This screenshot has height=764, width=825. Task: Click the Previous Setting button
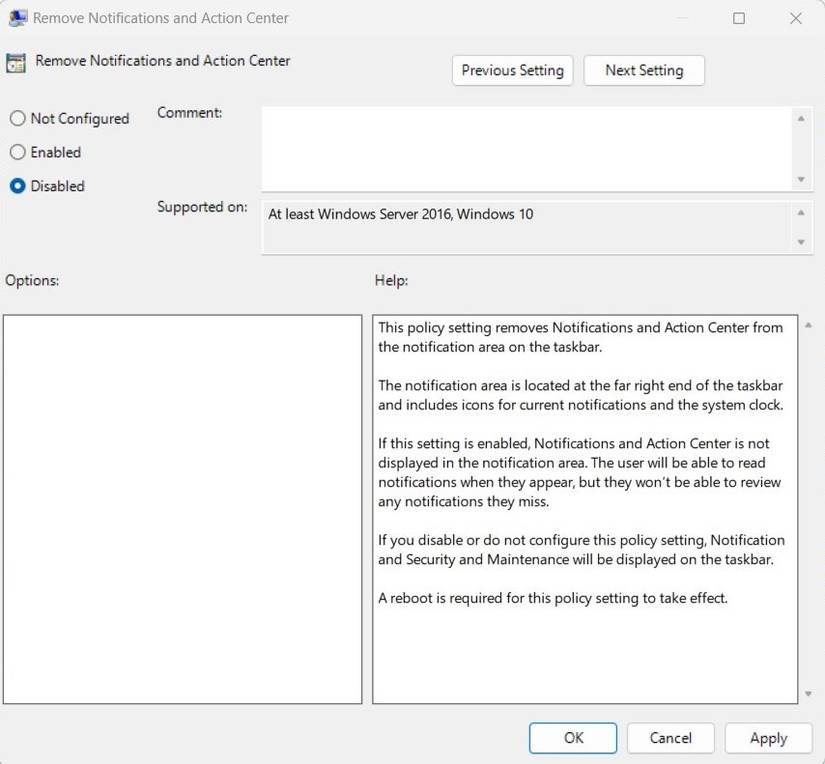(x=512, y=70)
